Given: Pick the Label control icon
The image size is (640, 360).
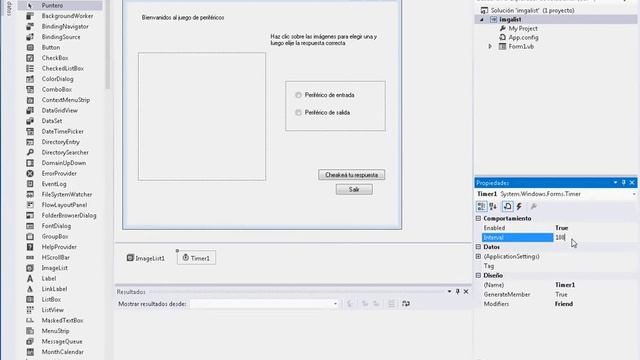Looking at the screenshot, I should [30, 278].
